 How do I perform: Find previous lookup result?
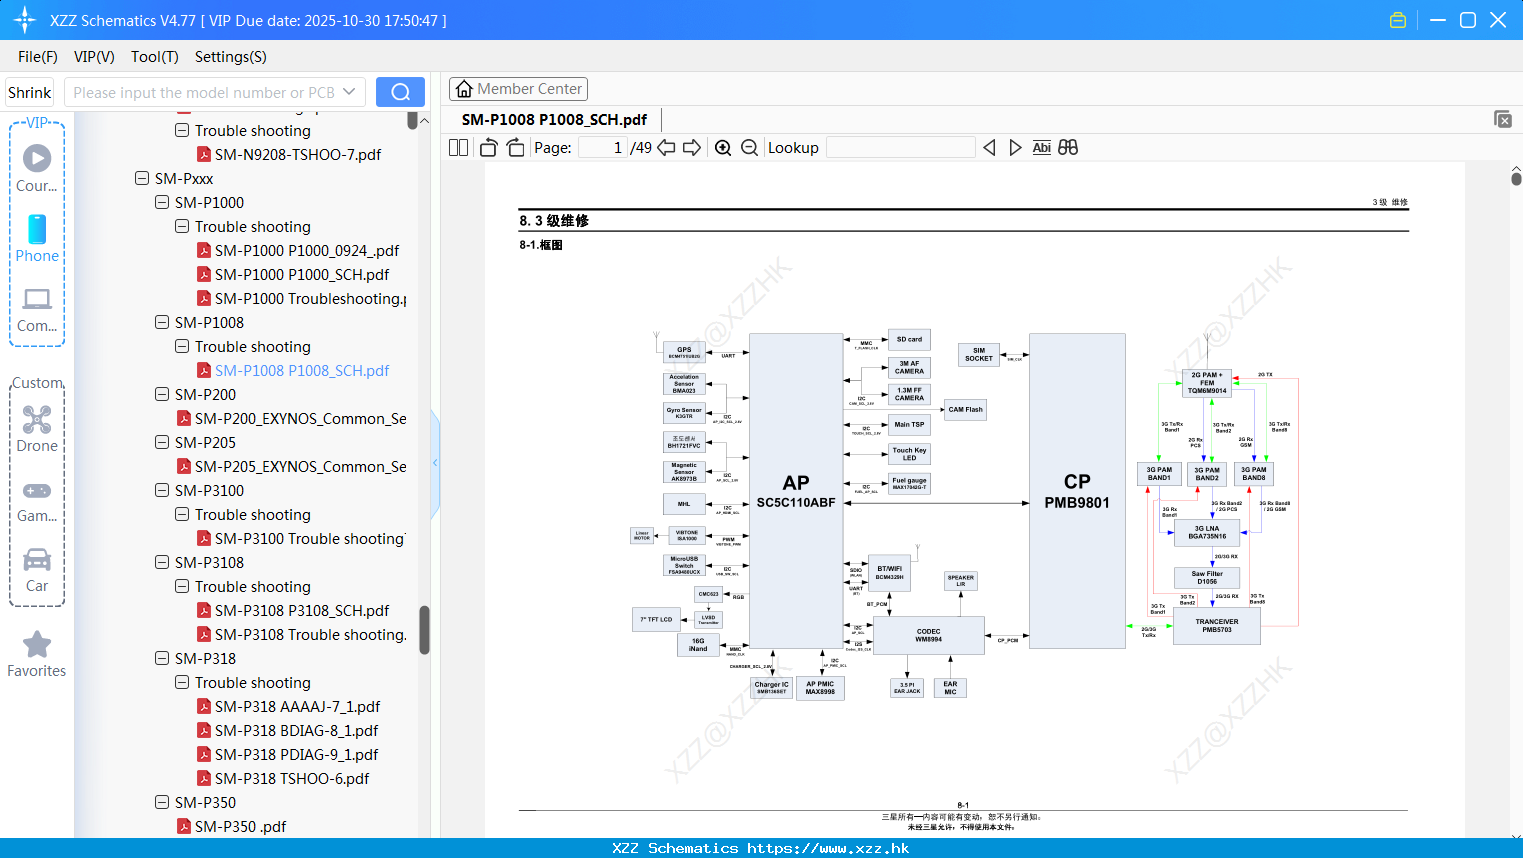(x=989, y=147)
